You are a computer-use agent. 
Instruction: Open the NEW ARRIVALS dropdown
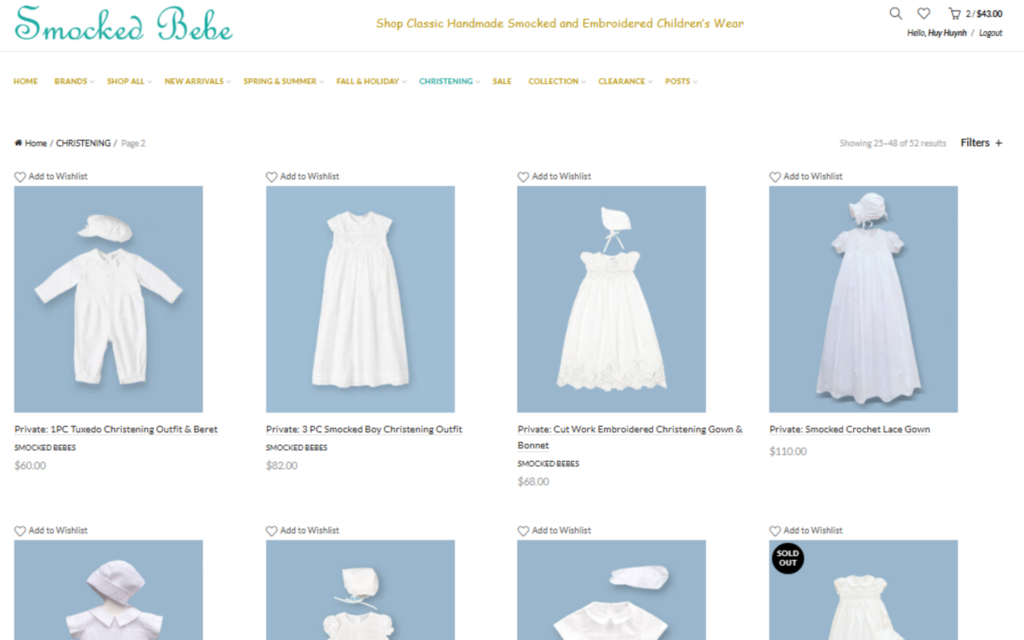coord(197,81)
